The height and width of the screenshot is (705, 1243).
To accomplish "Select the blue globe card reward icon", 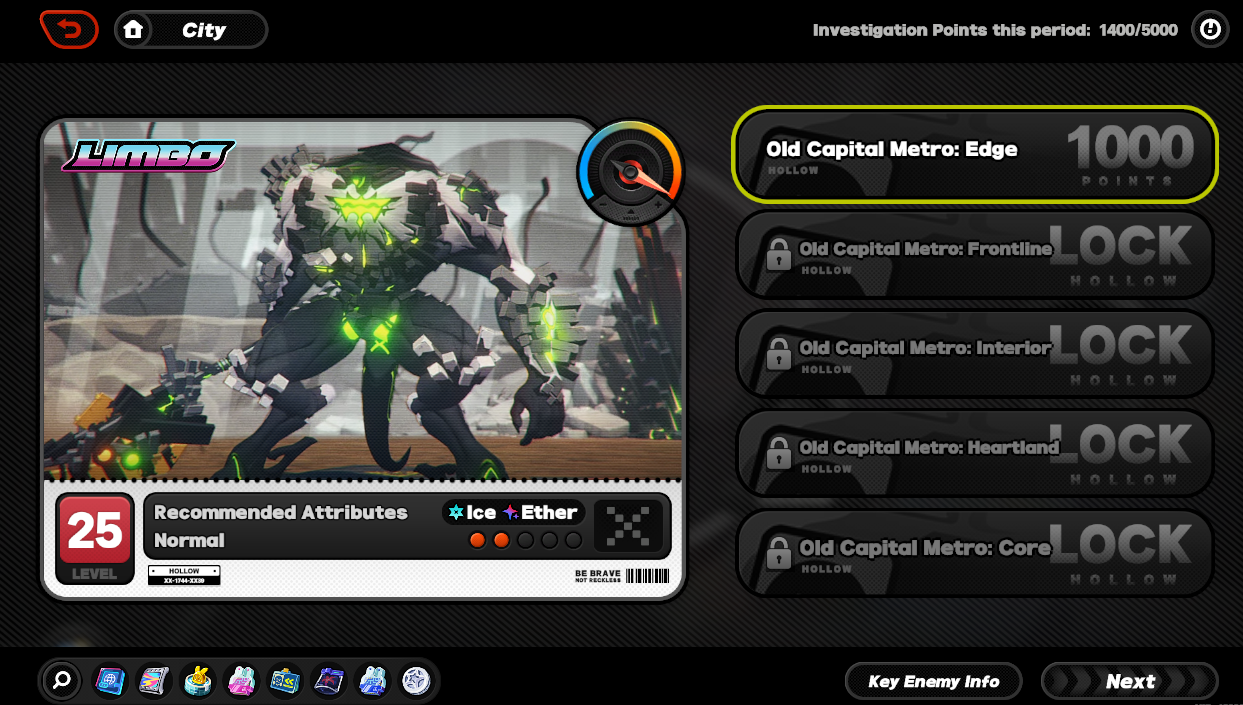I will point(109,681).
